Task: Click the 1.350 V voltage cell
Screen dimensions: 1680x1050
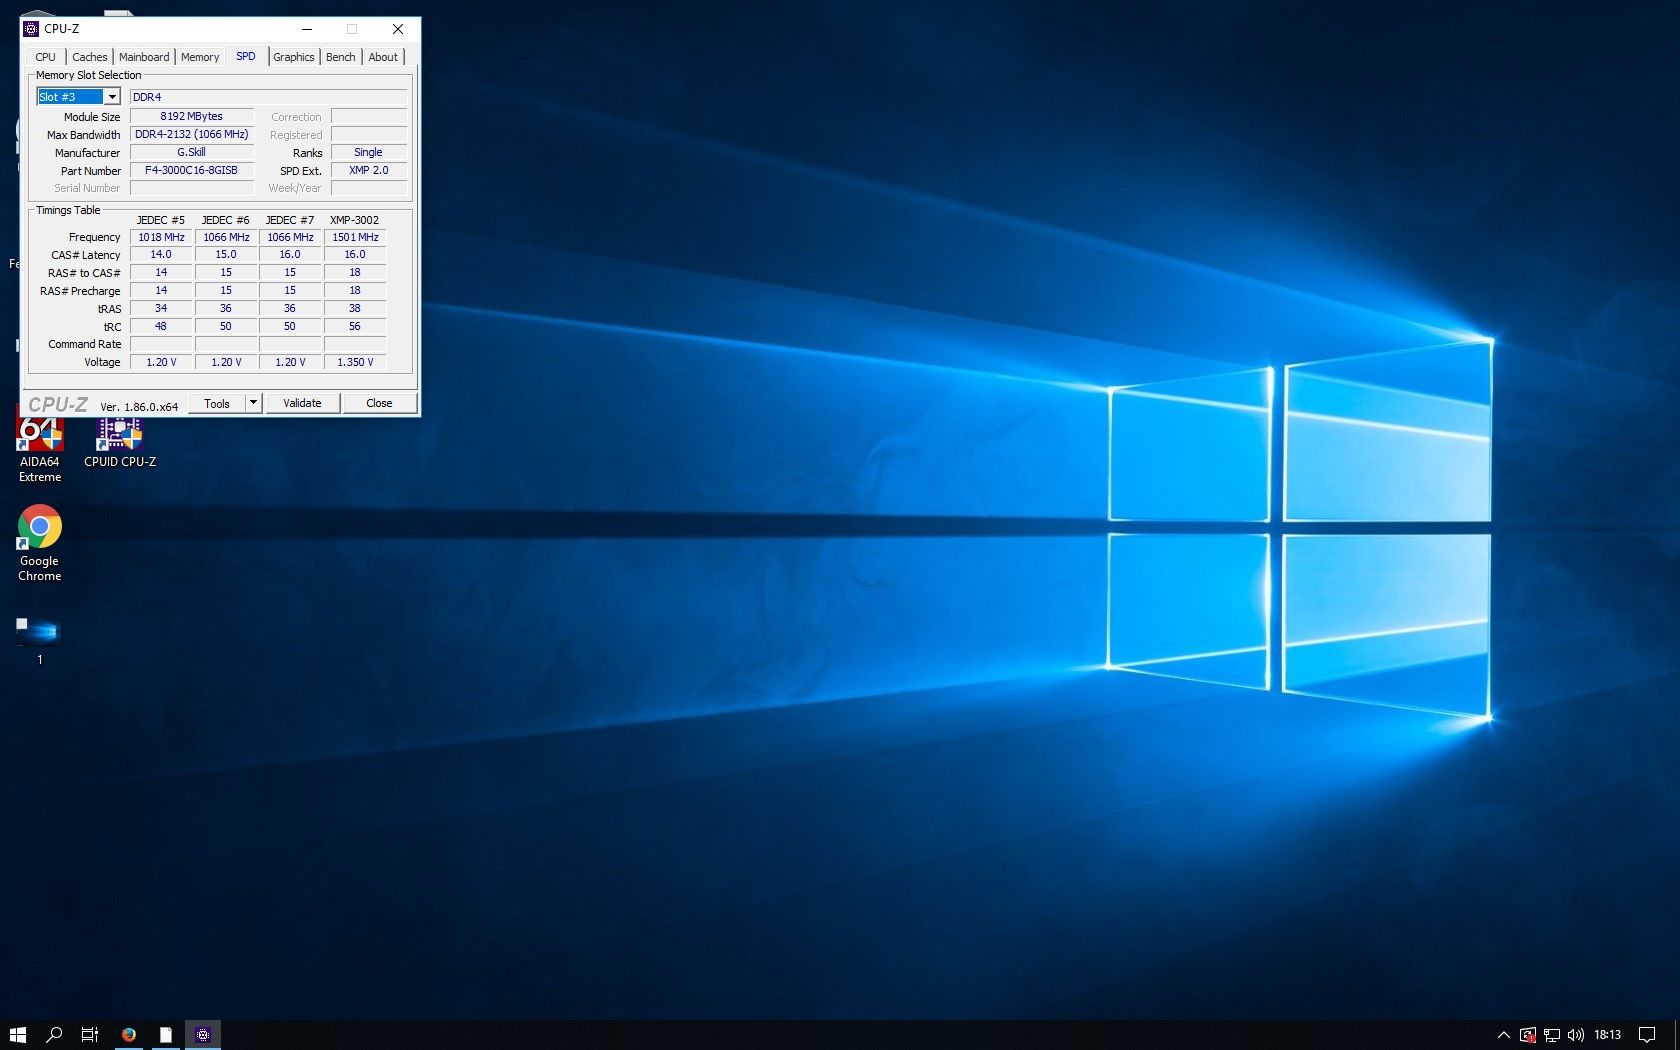Action: click(x=356, y=362)
